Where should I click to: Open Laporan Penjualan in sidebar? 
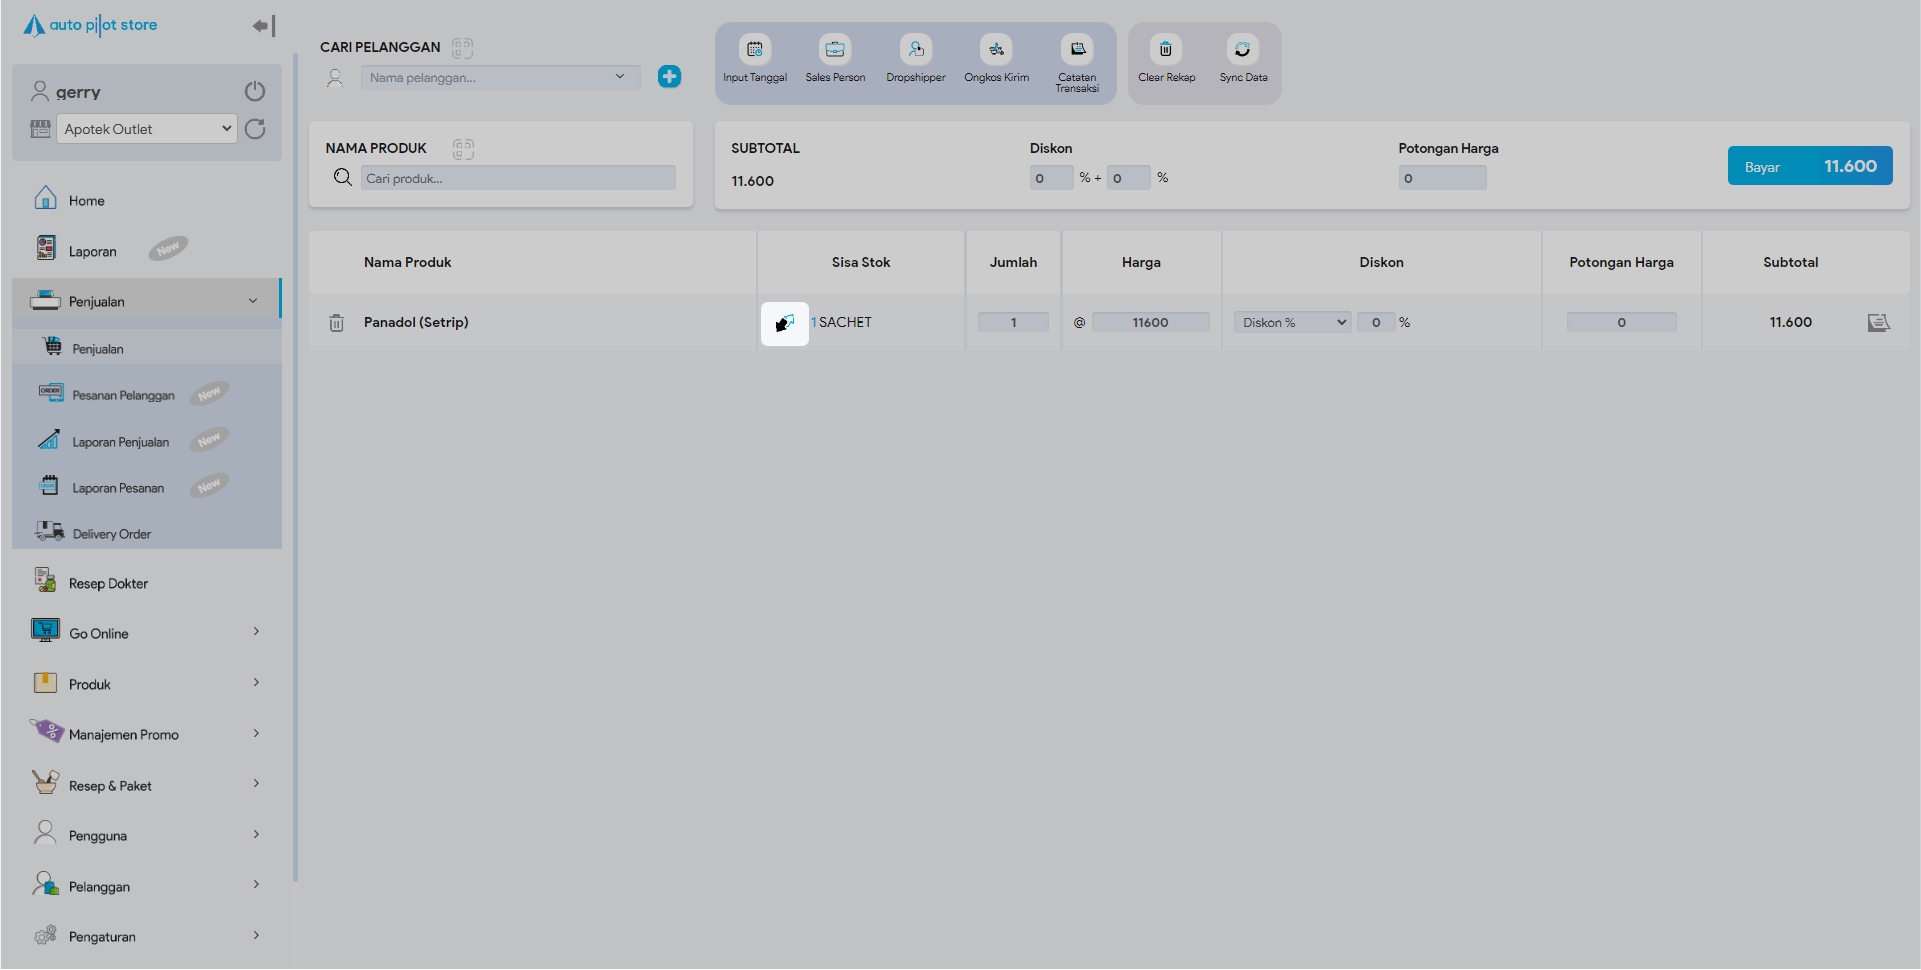click(x=121, y=442)
